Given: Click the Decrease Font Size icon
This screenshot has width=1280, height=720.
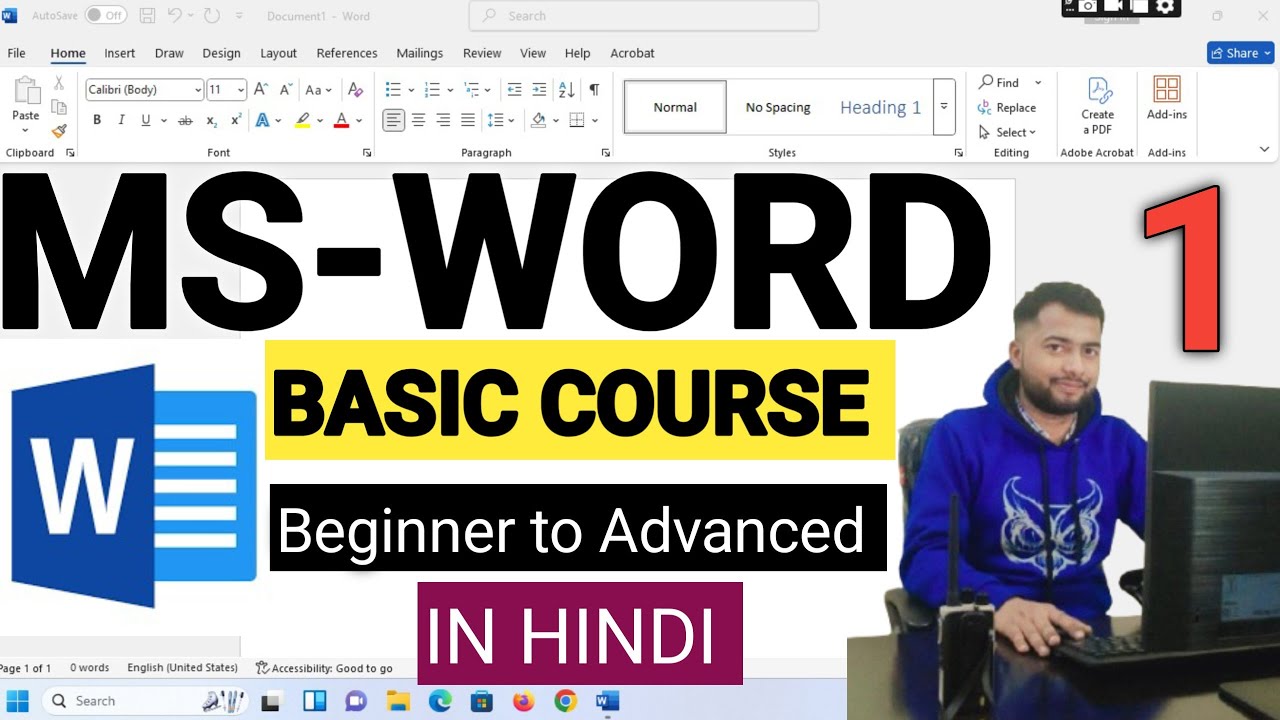Looking at the screenshot, I should click(x=284, y=90).
